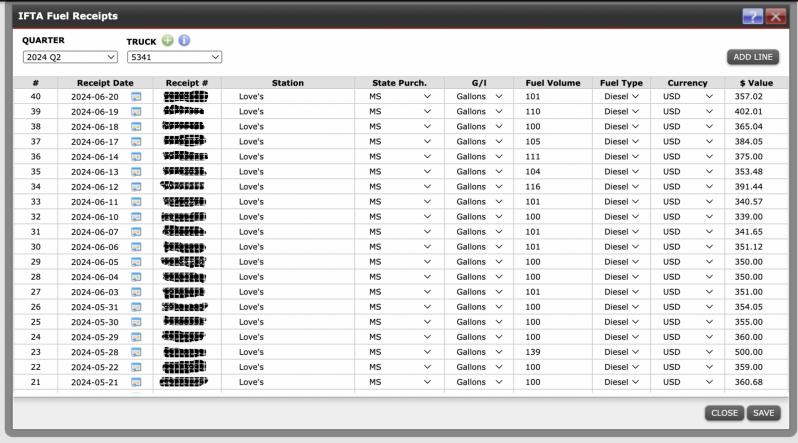The width and height of the screenshot is (798, 443).
Task: Open calendar icon for receipt 2024-06-19
Action: (x=136, y=112)
